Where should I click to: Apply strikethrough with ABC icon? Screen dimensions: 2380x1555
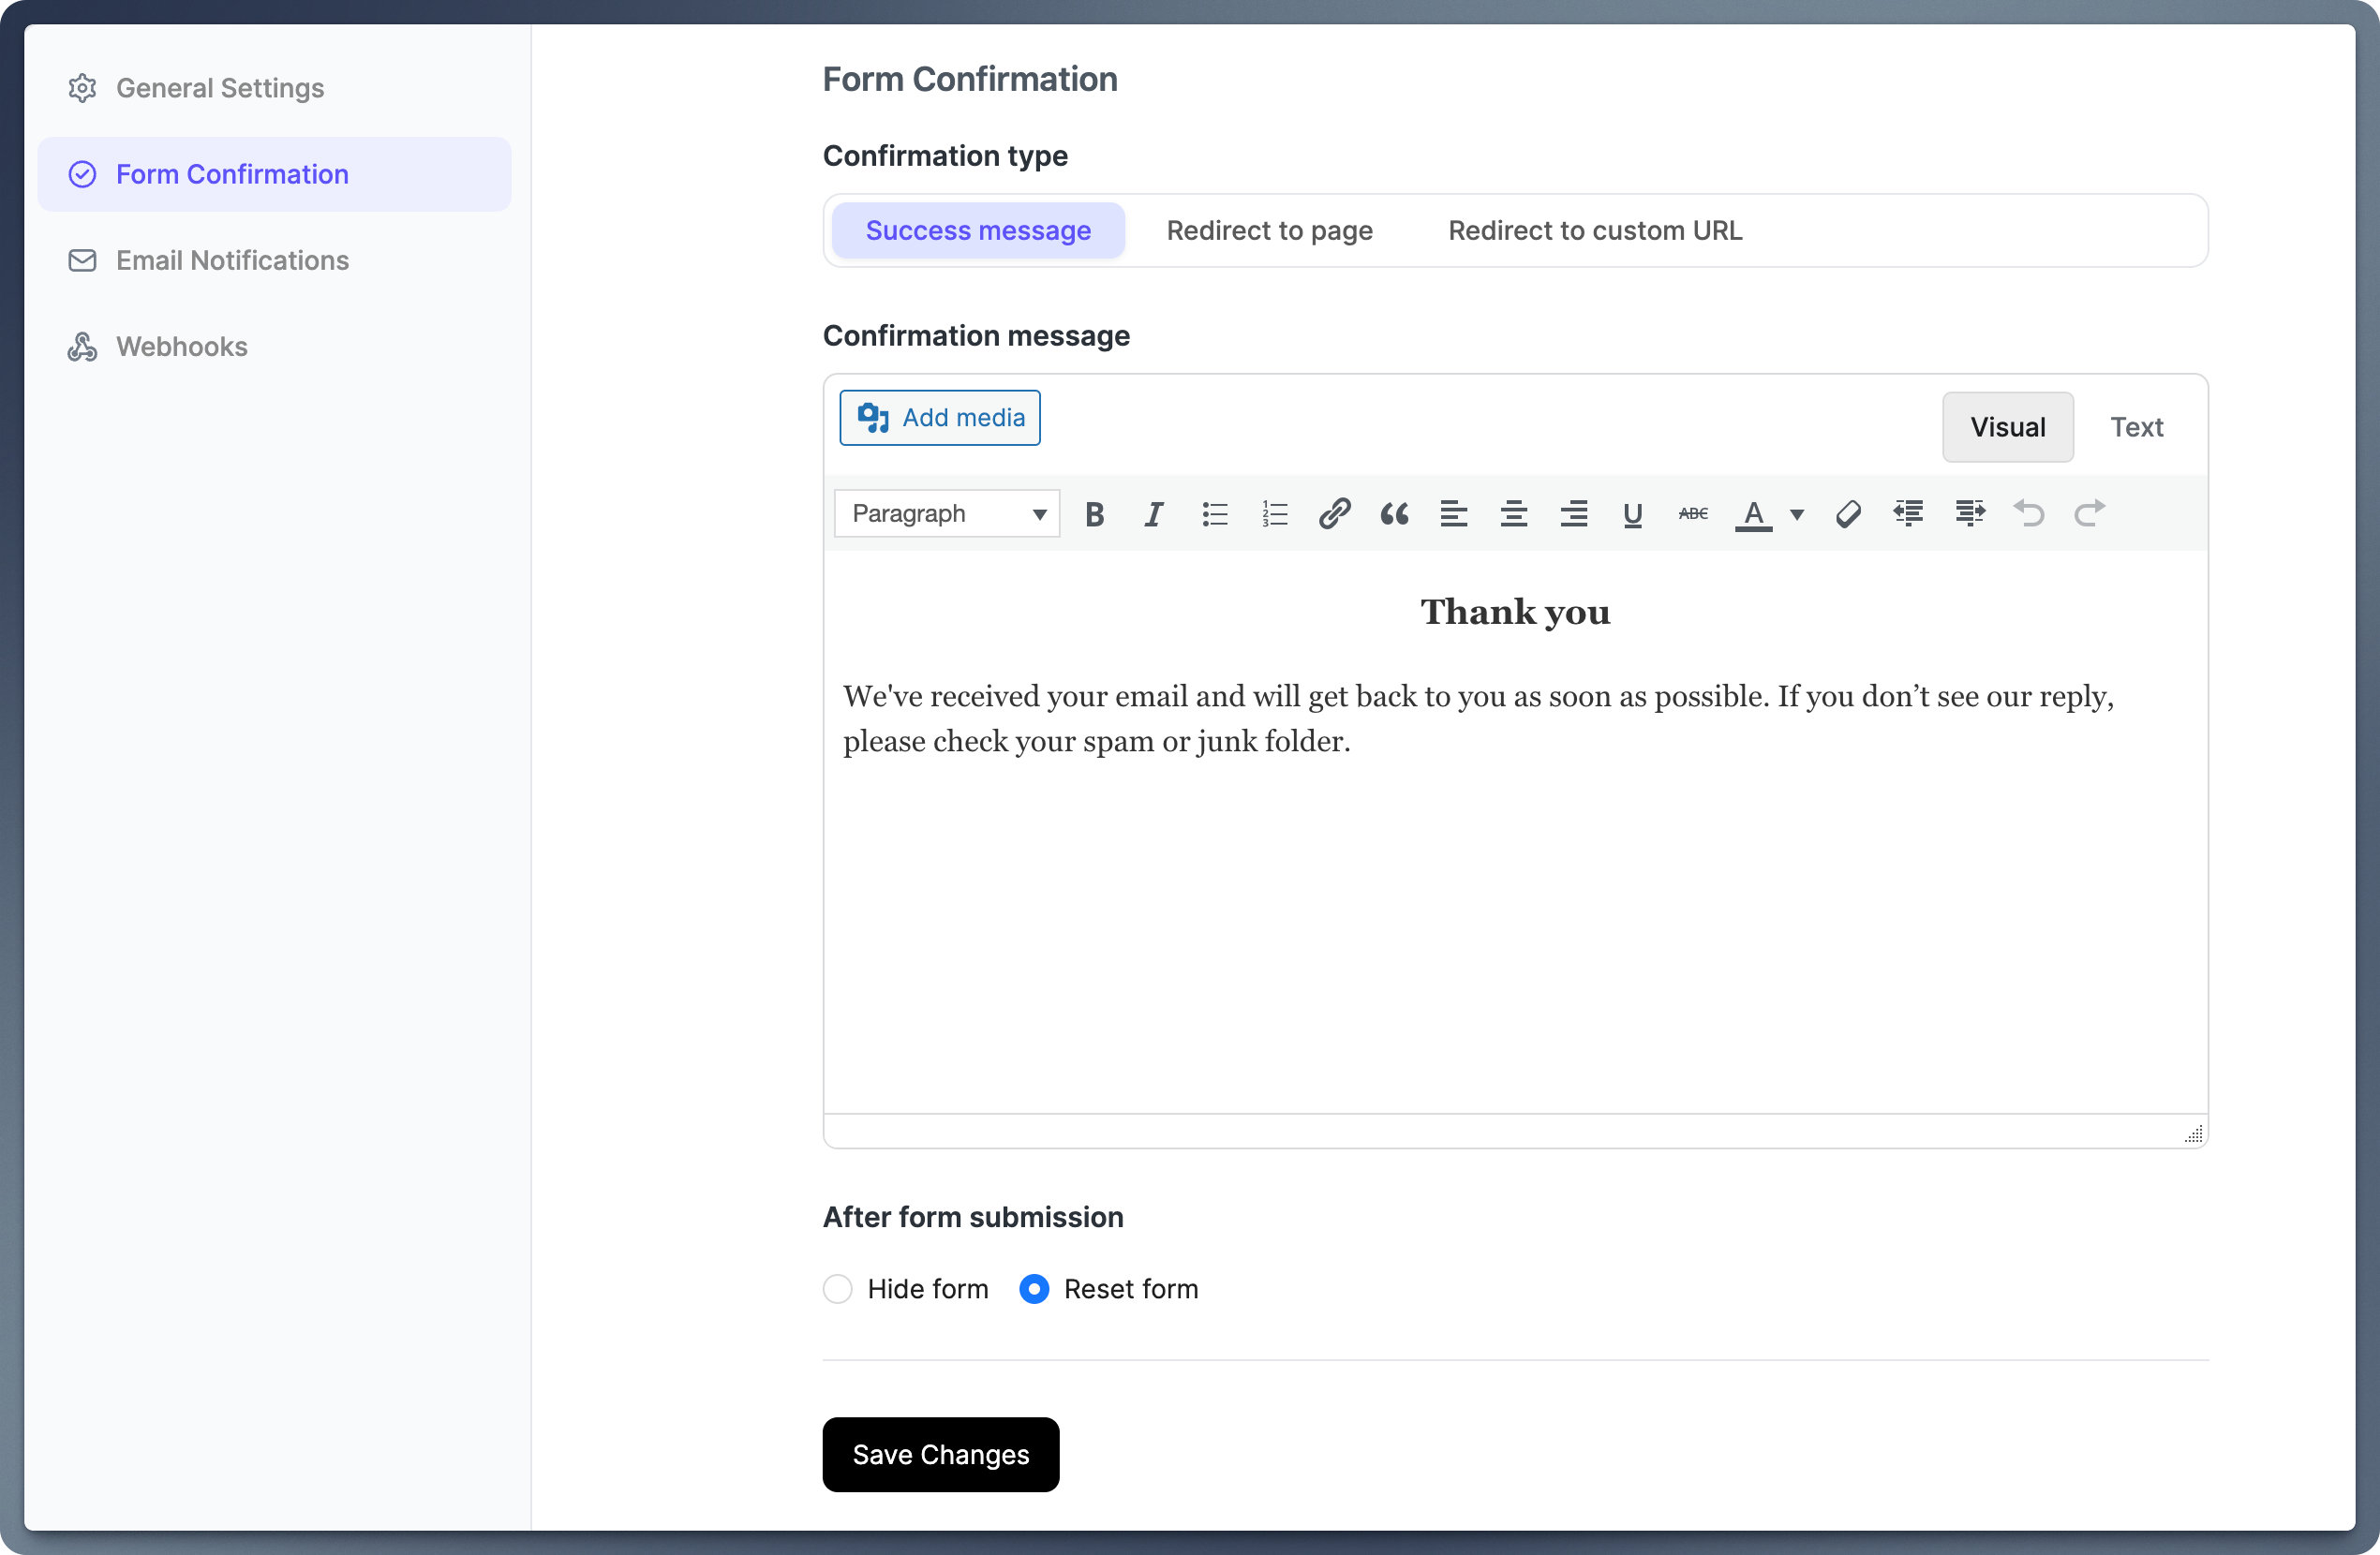tap(1693, 514)
